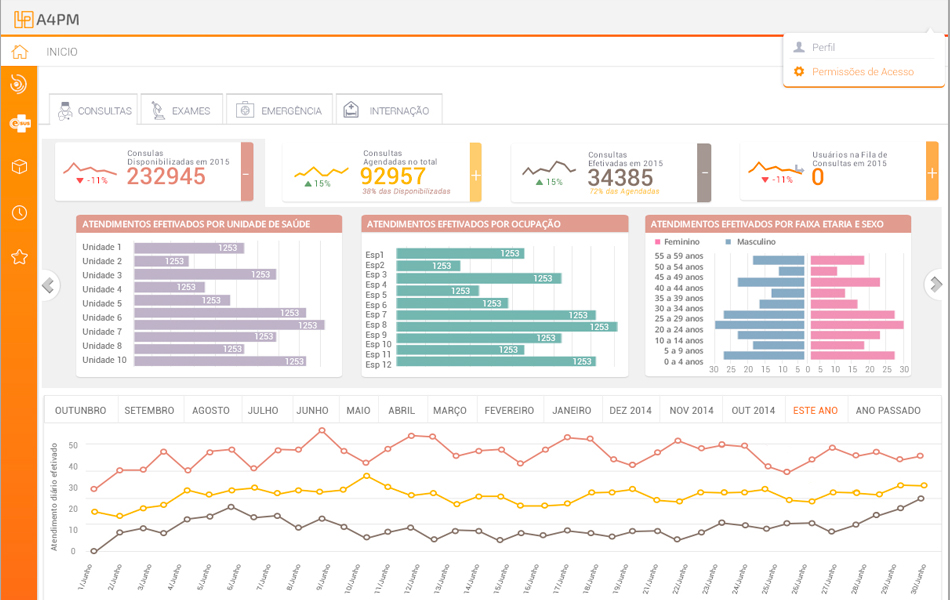Select the ANO PASSADO time filter
Viewport: 950px width, 600px height.
tap(888, 410)
